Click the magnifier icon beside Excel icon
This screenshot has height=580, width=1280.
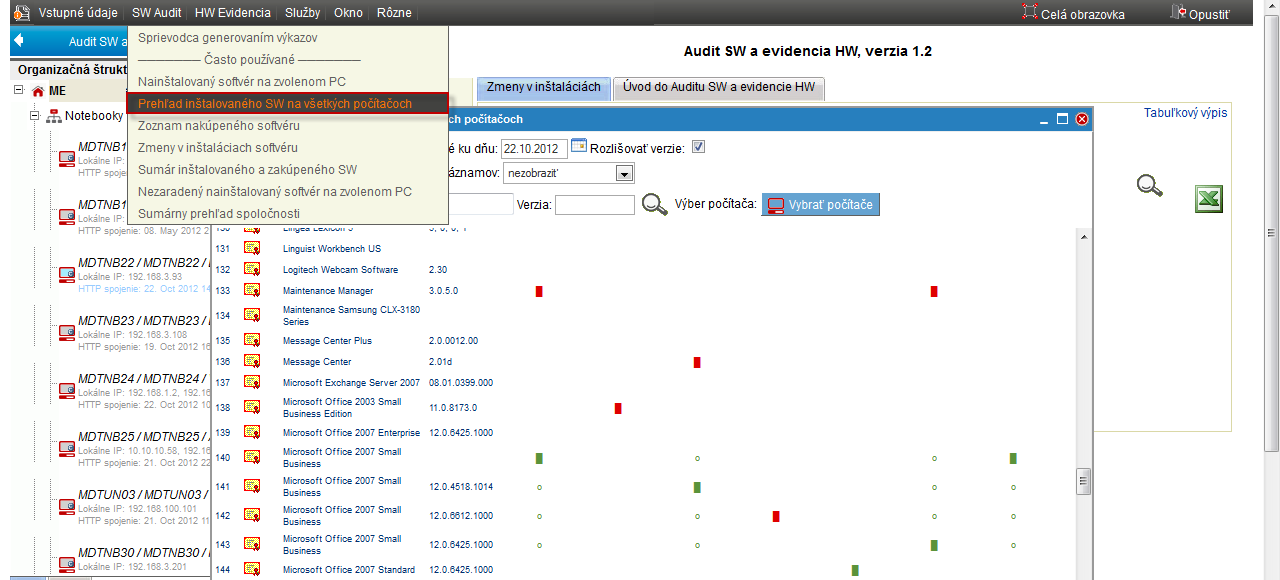pyautogui.click(x=1150, y=185)
